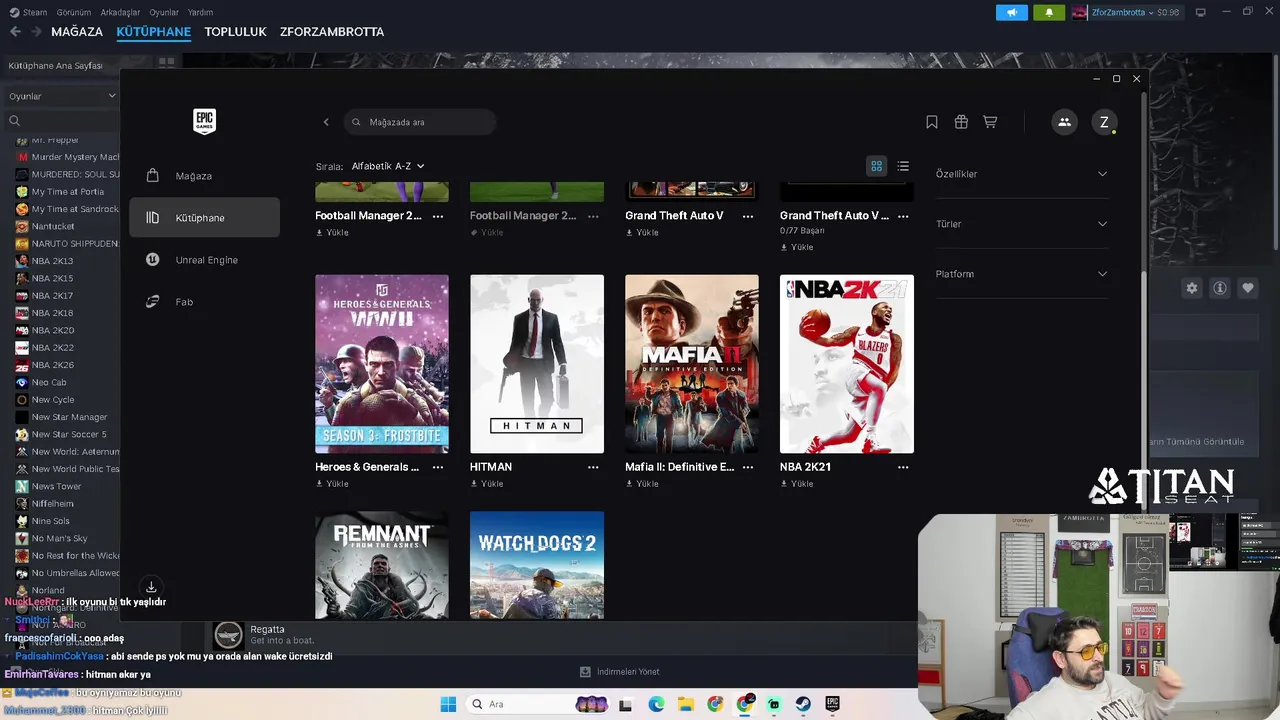Switch to Steam TOPLULUK tab
The height and width of the screenshot is (720, 1280).
point(235,32)
